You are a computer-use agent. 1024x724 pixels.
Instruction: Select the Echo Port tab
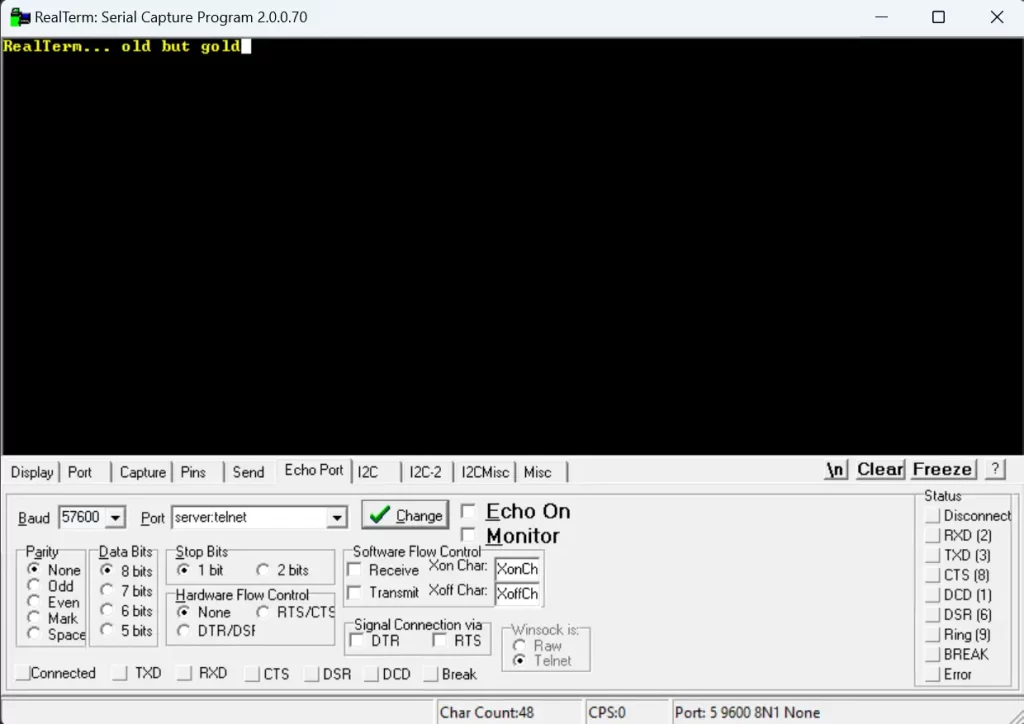(313, 470)
